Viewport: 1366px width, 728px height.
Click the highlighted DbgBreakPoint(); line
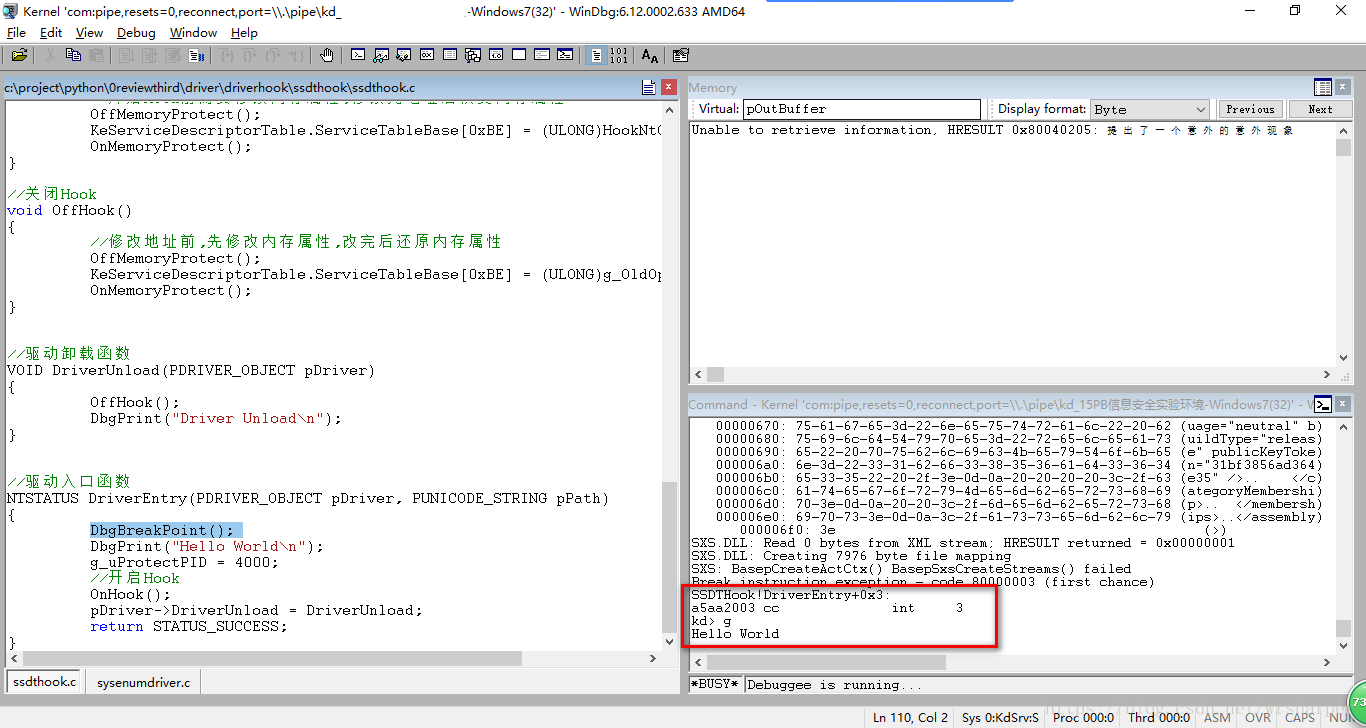click(x=166, y=530)
